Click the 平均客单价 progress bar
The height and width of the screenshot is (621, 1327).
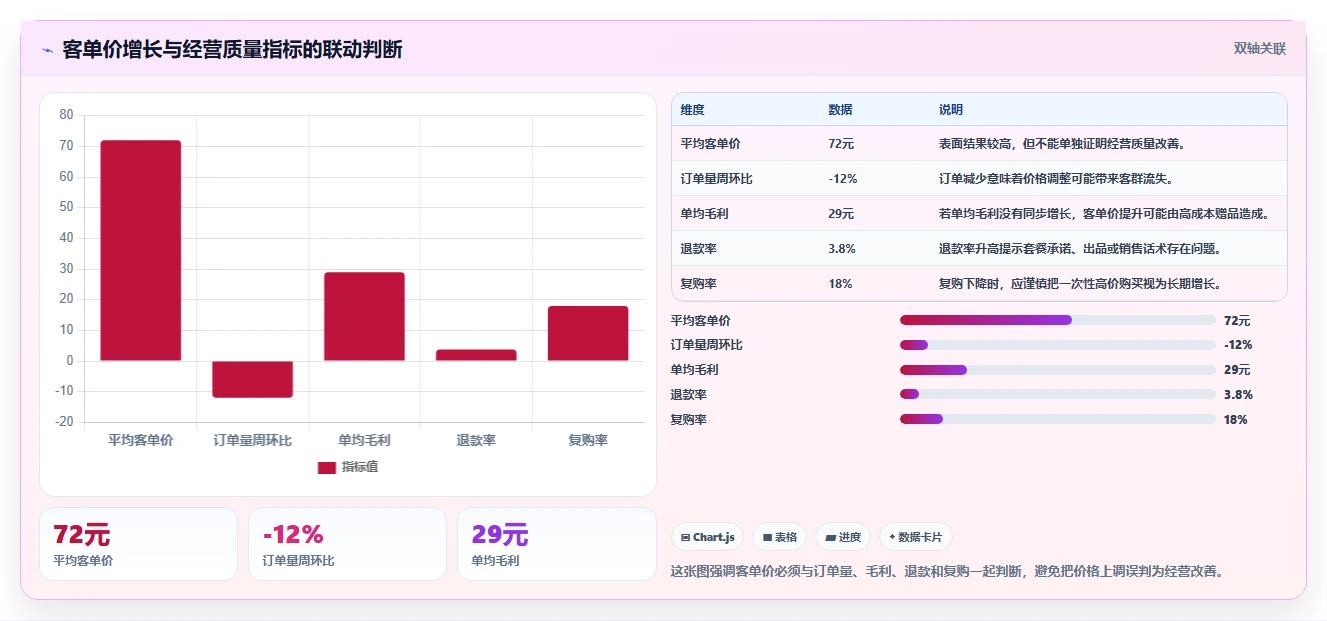tap(1058, 320)
